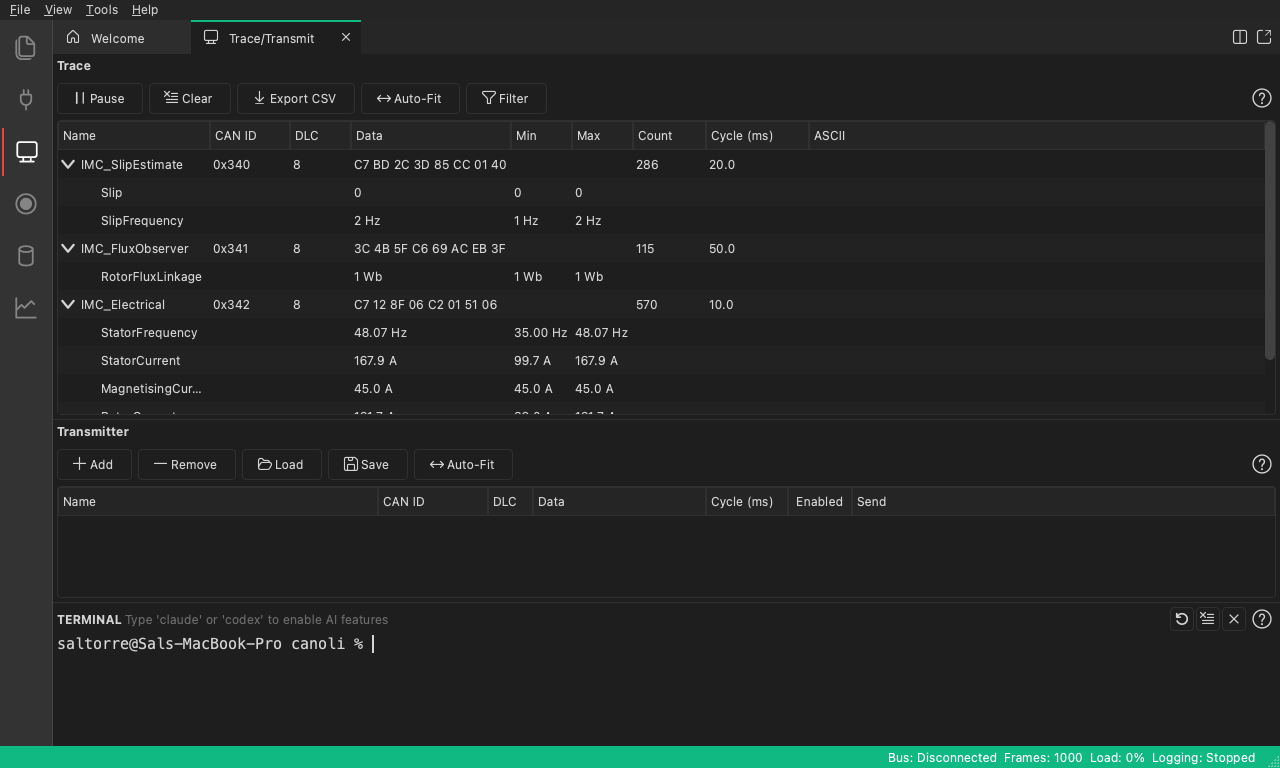Viewport: 1280px width, 768px height.
Task: Pause the trace
Action: coord(100,98)
